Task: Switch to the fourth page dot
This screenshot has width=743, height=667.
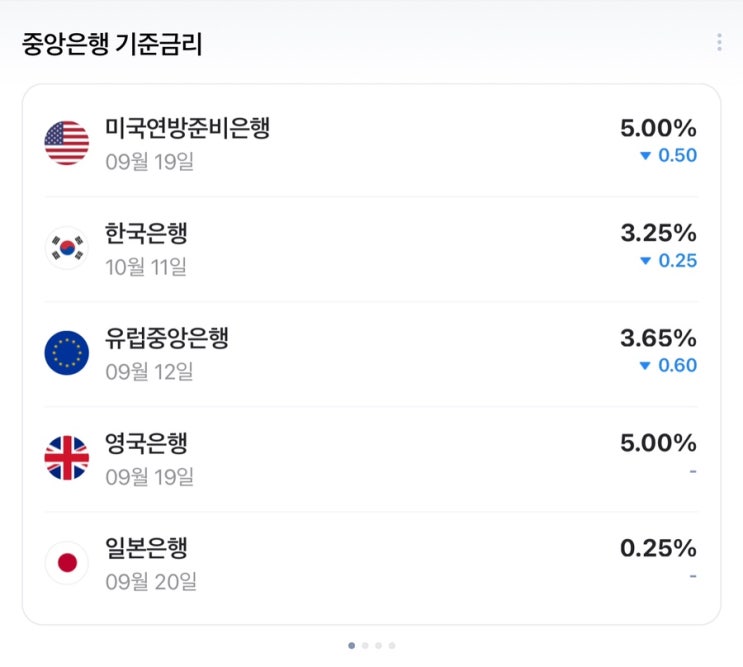Action: pyautogui.click(x=392, y=646)
